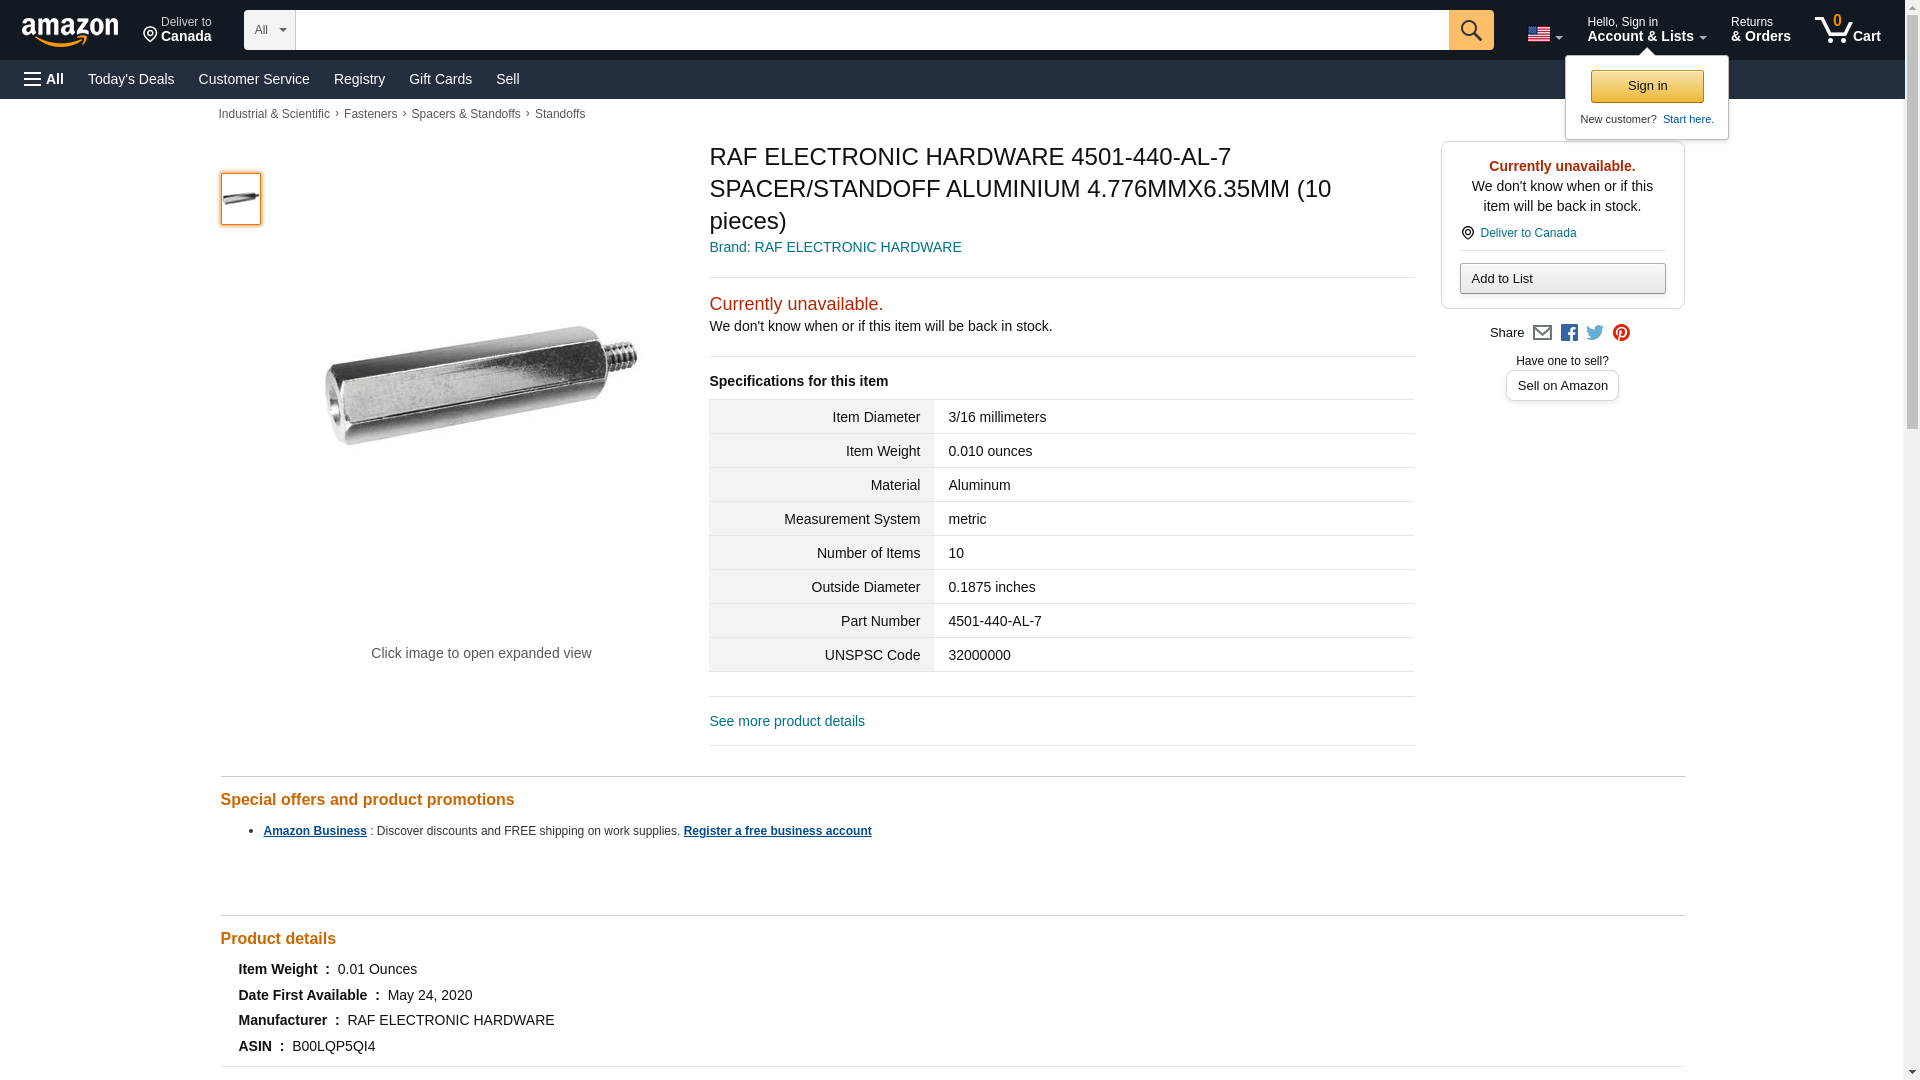Open the cart icon
This screenshot has width=1920, height=1080.
coord(1847,29)
